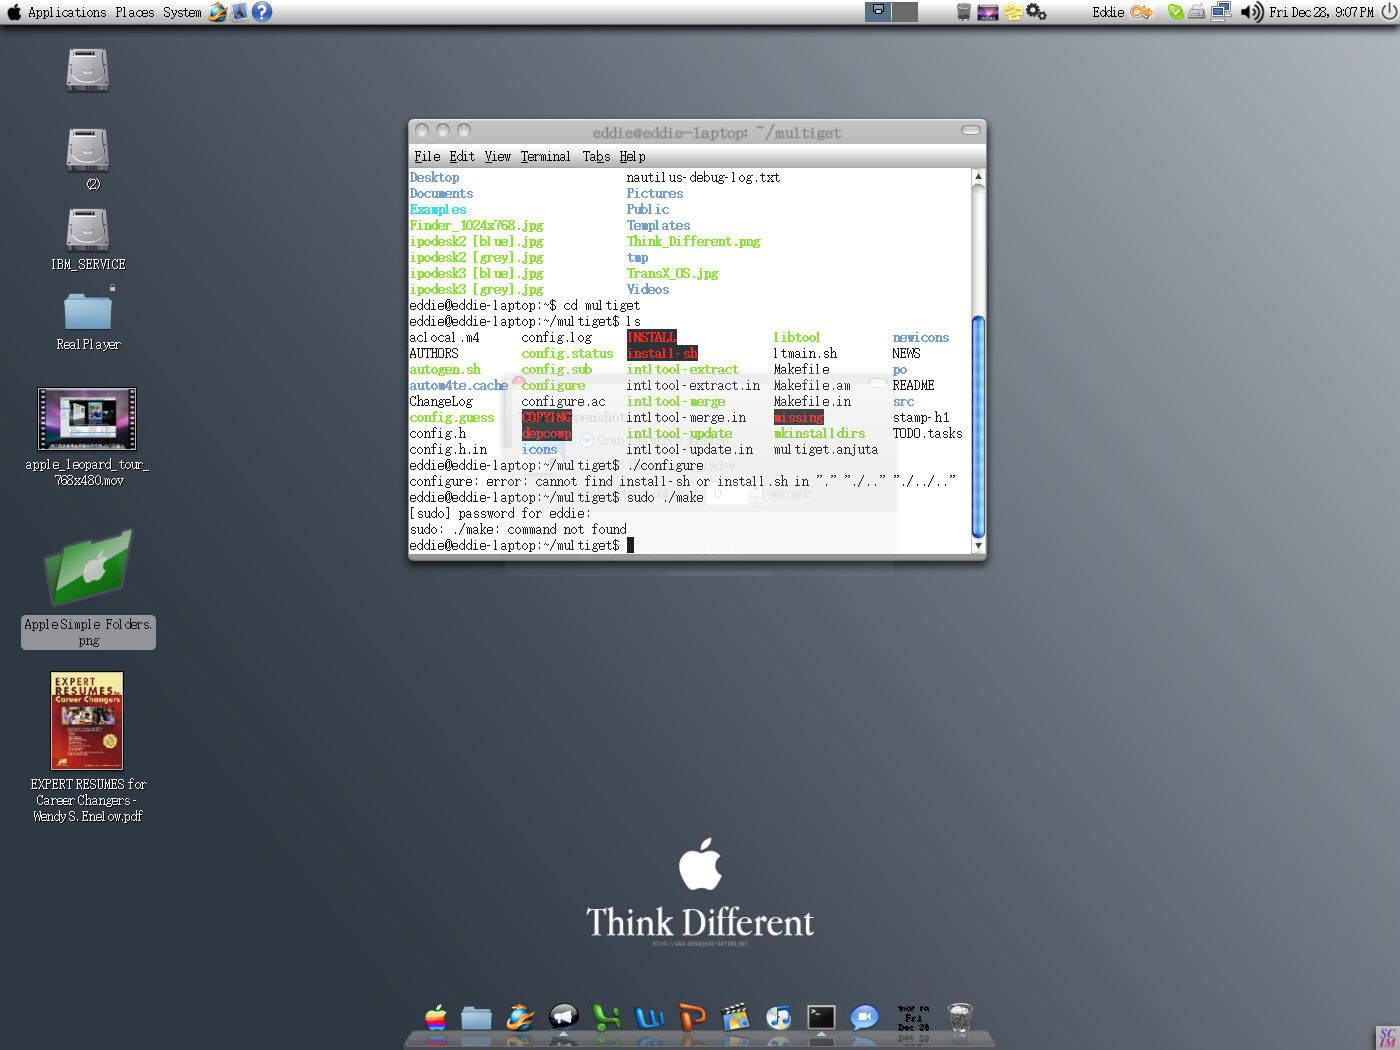Open the megaphone chat bubble dock icon
The width and height of the screenshot is (1400, 1050).
point(564,1018)
